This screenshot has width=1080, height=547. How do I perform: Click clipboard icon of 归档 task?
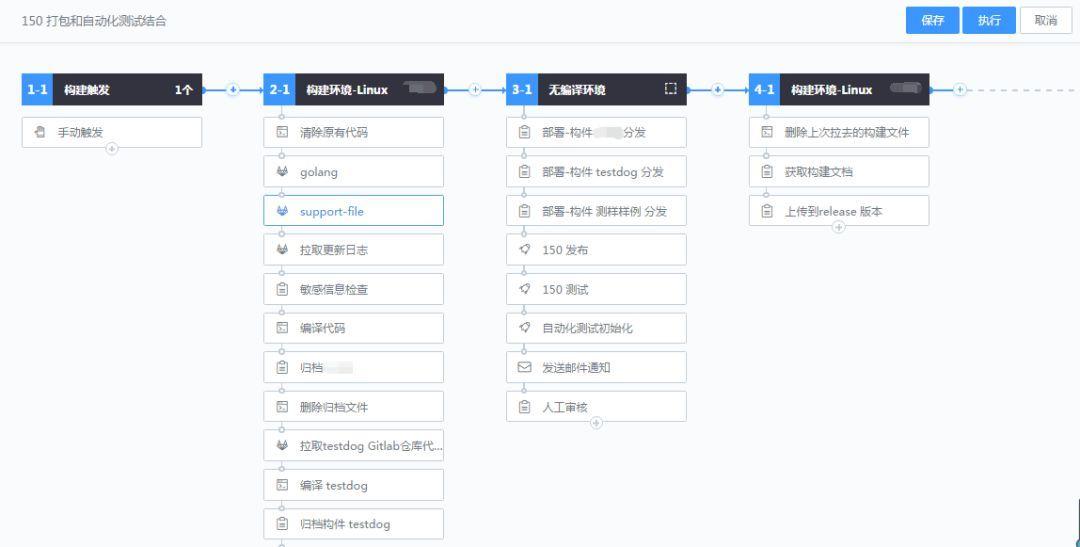[282, 367]
